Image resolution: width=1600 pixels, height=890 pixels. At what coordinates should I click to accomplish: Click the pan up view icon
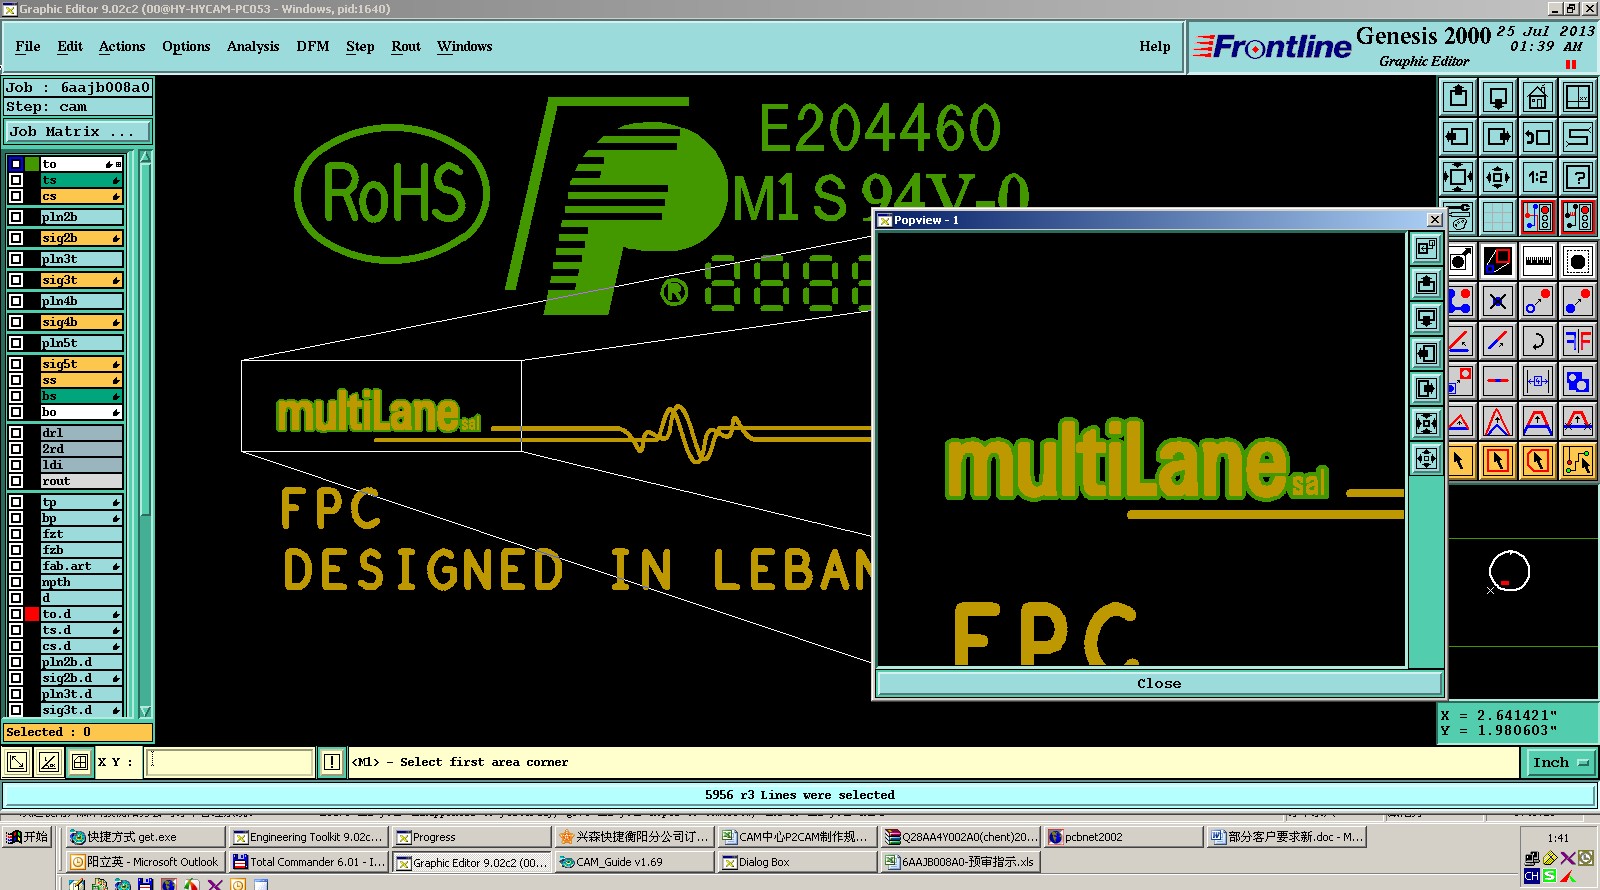(1458, 97)
